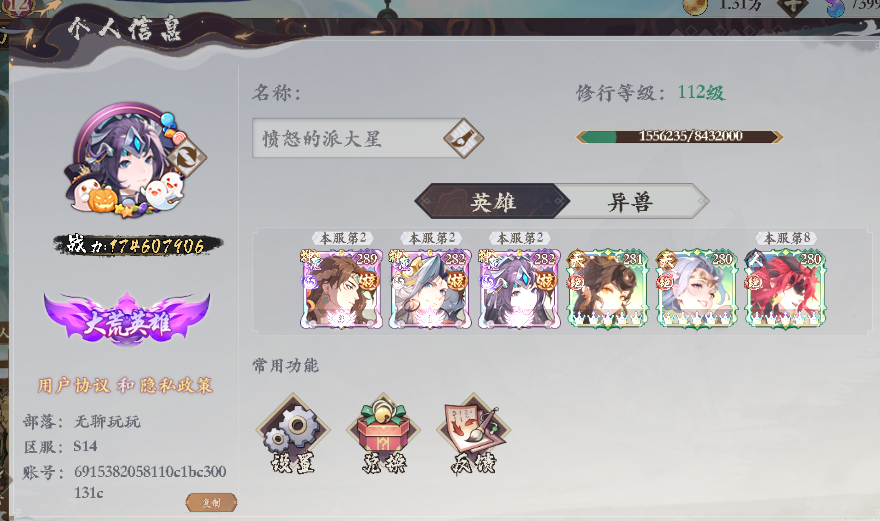The width and height of the screenshot is (880, 521).
Task: Switch to the 英雄 tab
Action: pyautogui.click(x=492, y=201)
